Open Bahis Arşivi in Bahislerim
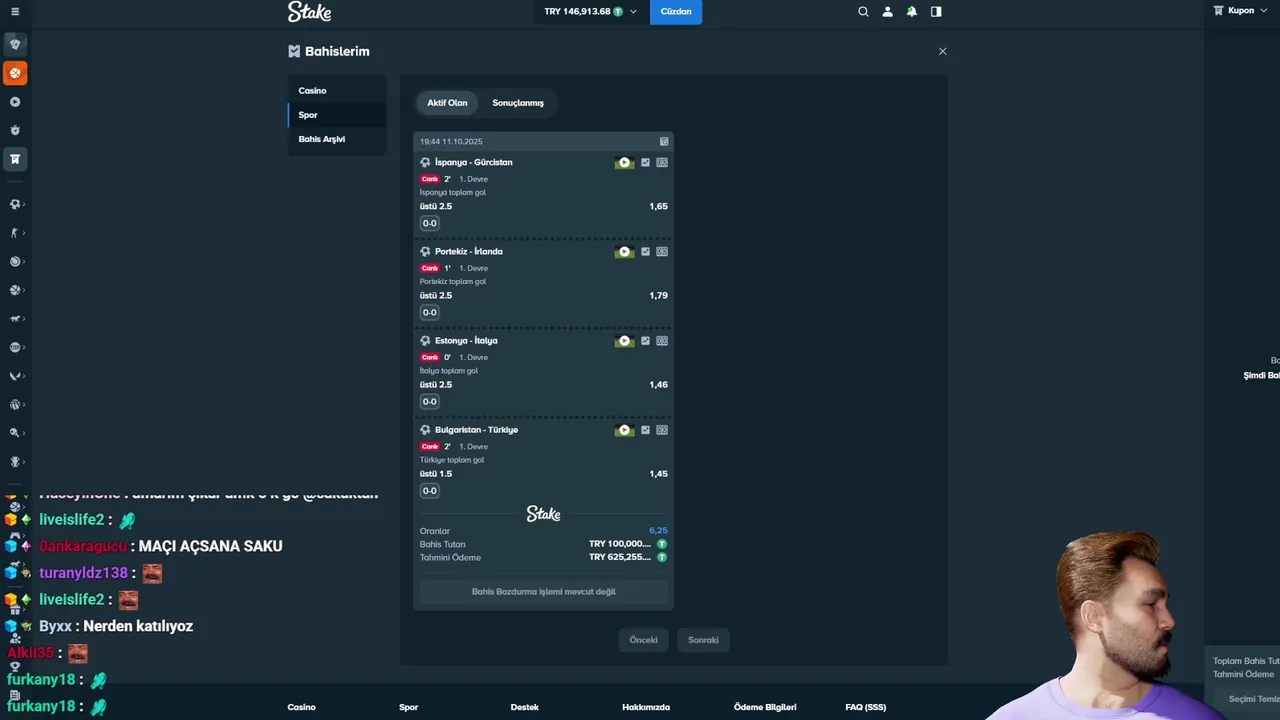The width and height of the screenshot is (1280, 720). [337, 139]
